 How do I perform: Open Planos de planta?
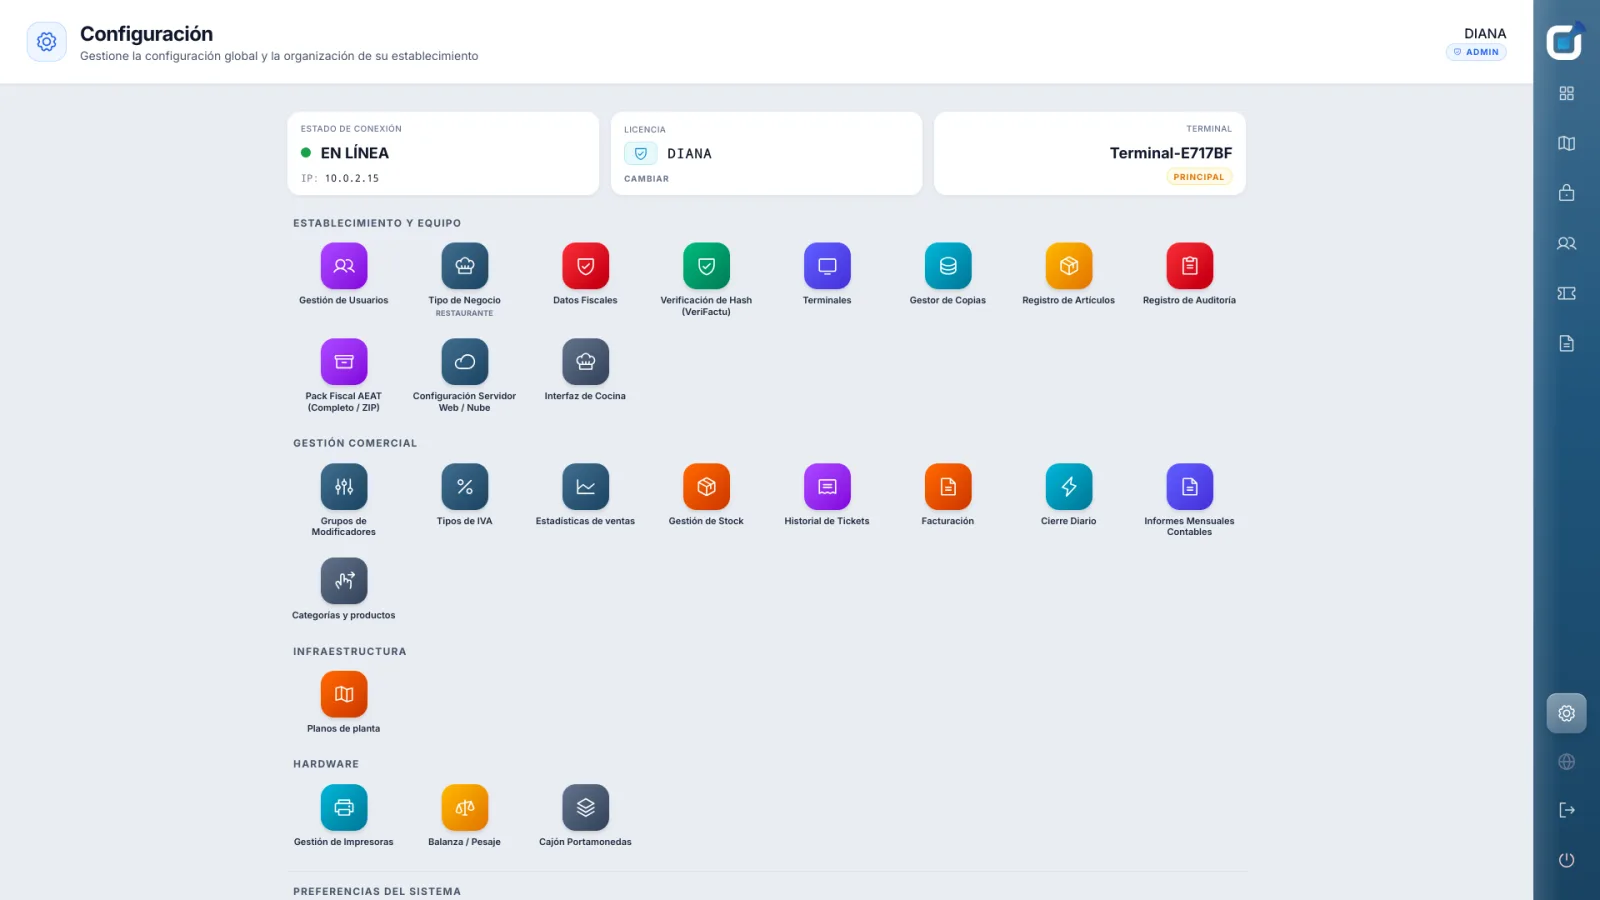pyautogui.click(x=344, y=694)
